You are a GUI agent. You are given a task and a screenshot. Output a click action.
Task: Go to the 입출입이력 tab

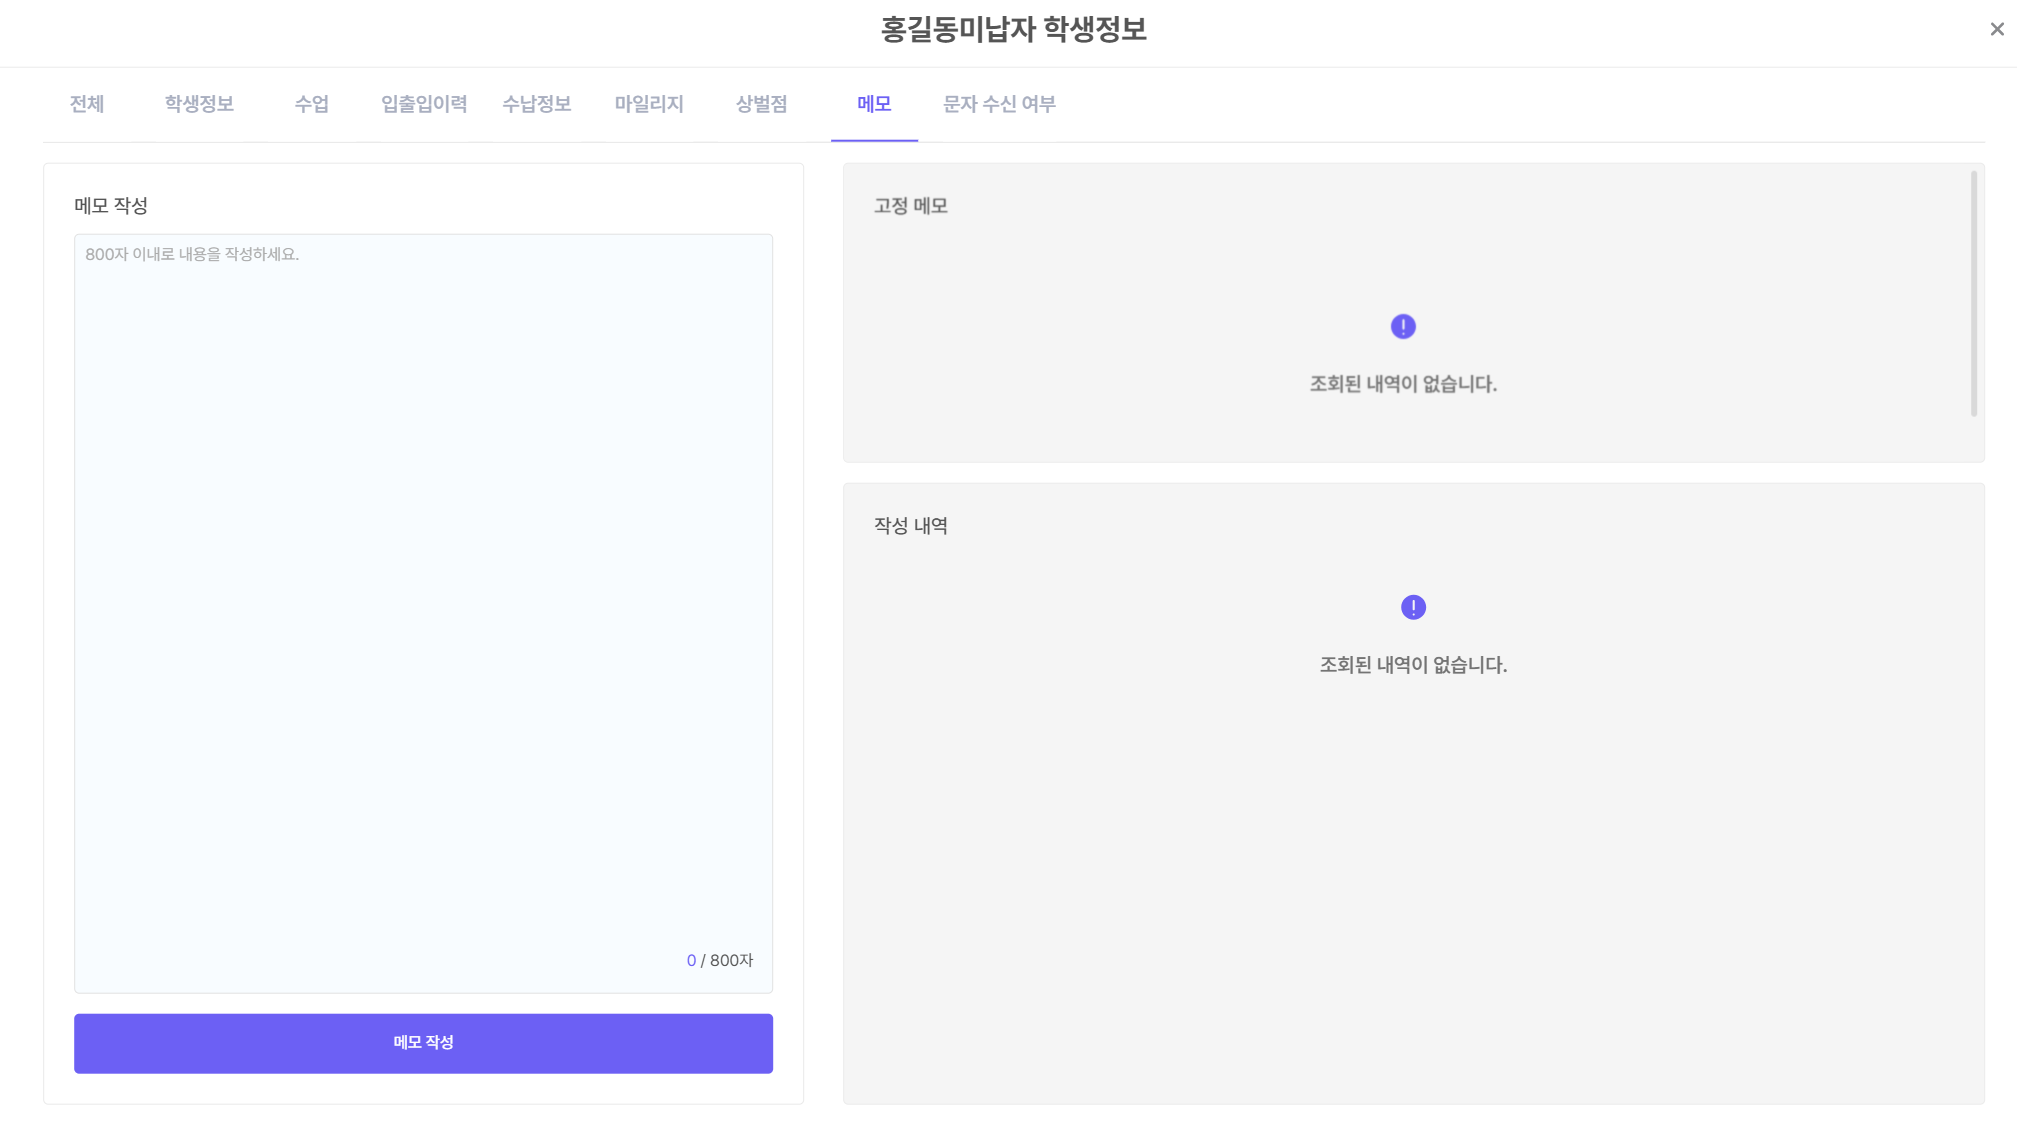pos(424,104)
